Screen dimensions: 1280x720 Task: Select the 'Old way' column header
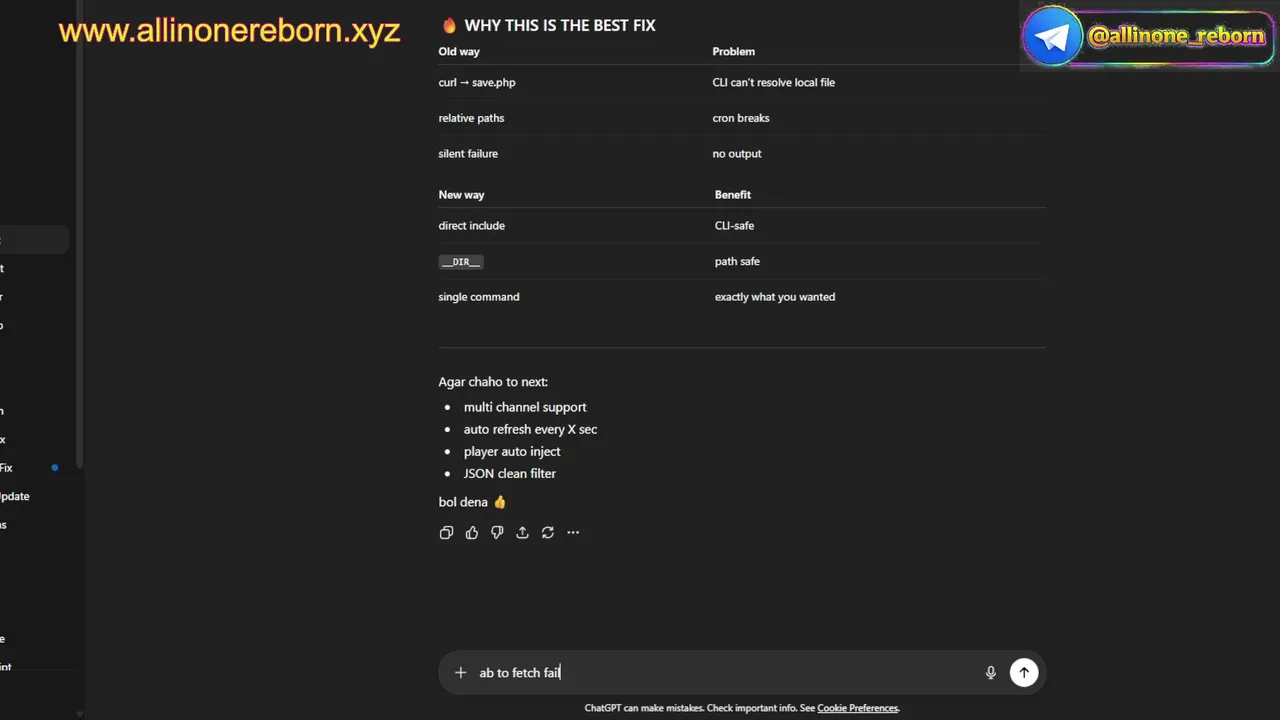[459, 51]
